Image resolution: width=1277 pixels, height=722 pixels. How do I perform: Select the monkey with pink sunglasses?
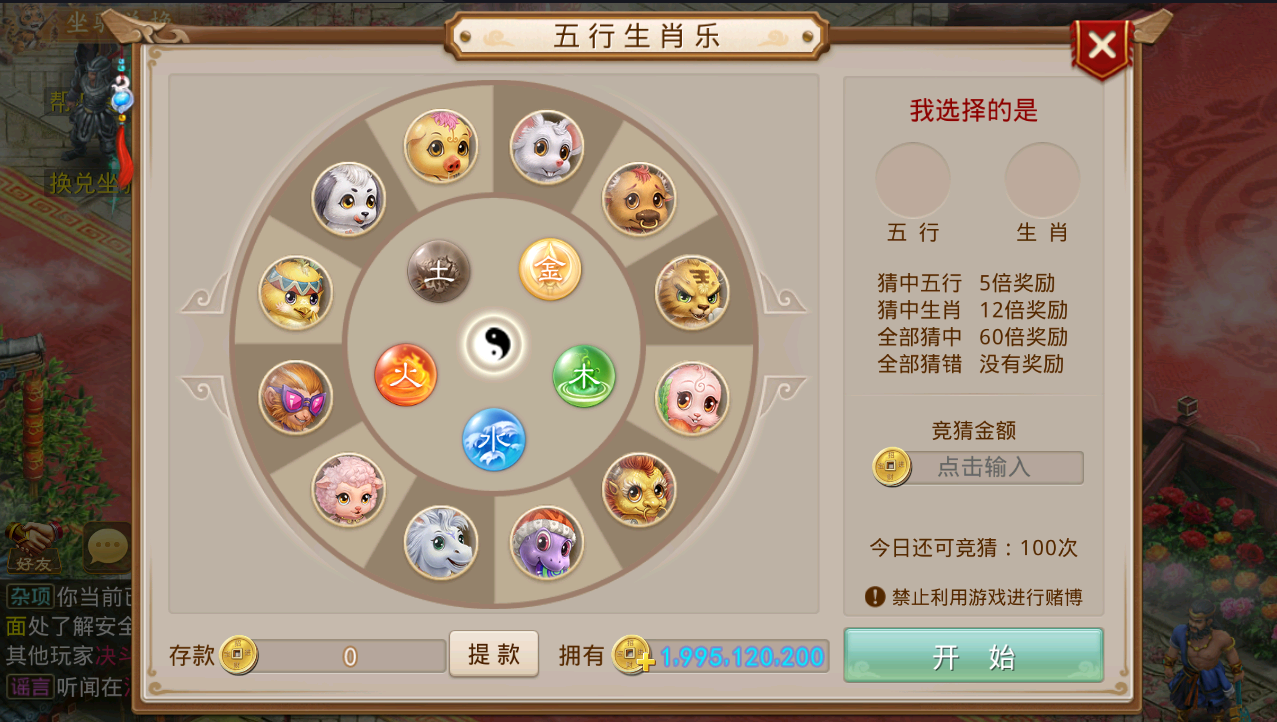(x=296, y=397)
